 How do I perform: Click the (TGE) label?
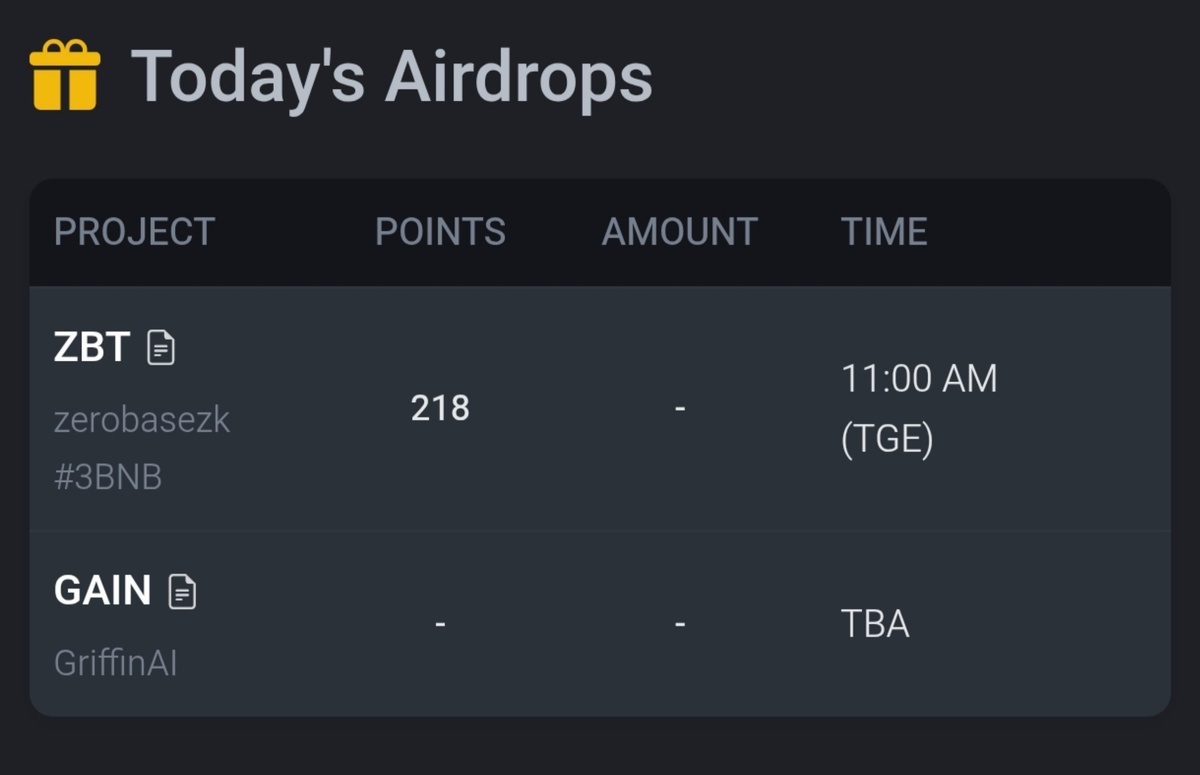[x=887, y=439]
